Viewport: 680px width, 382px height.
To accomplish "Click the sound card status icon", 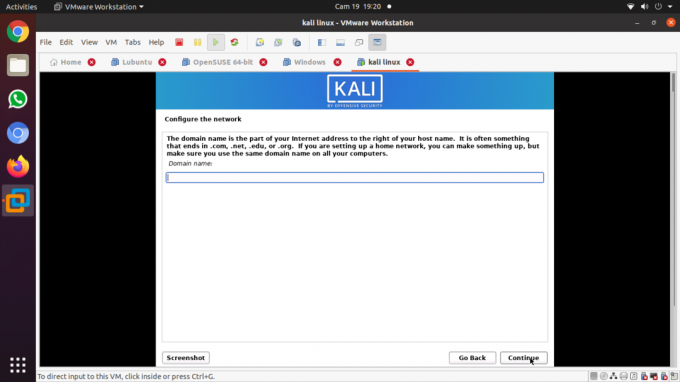I will coord(634,376).
